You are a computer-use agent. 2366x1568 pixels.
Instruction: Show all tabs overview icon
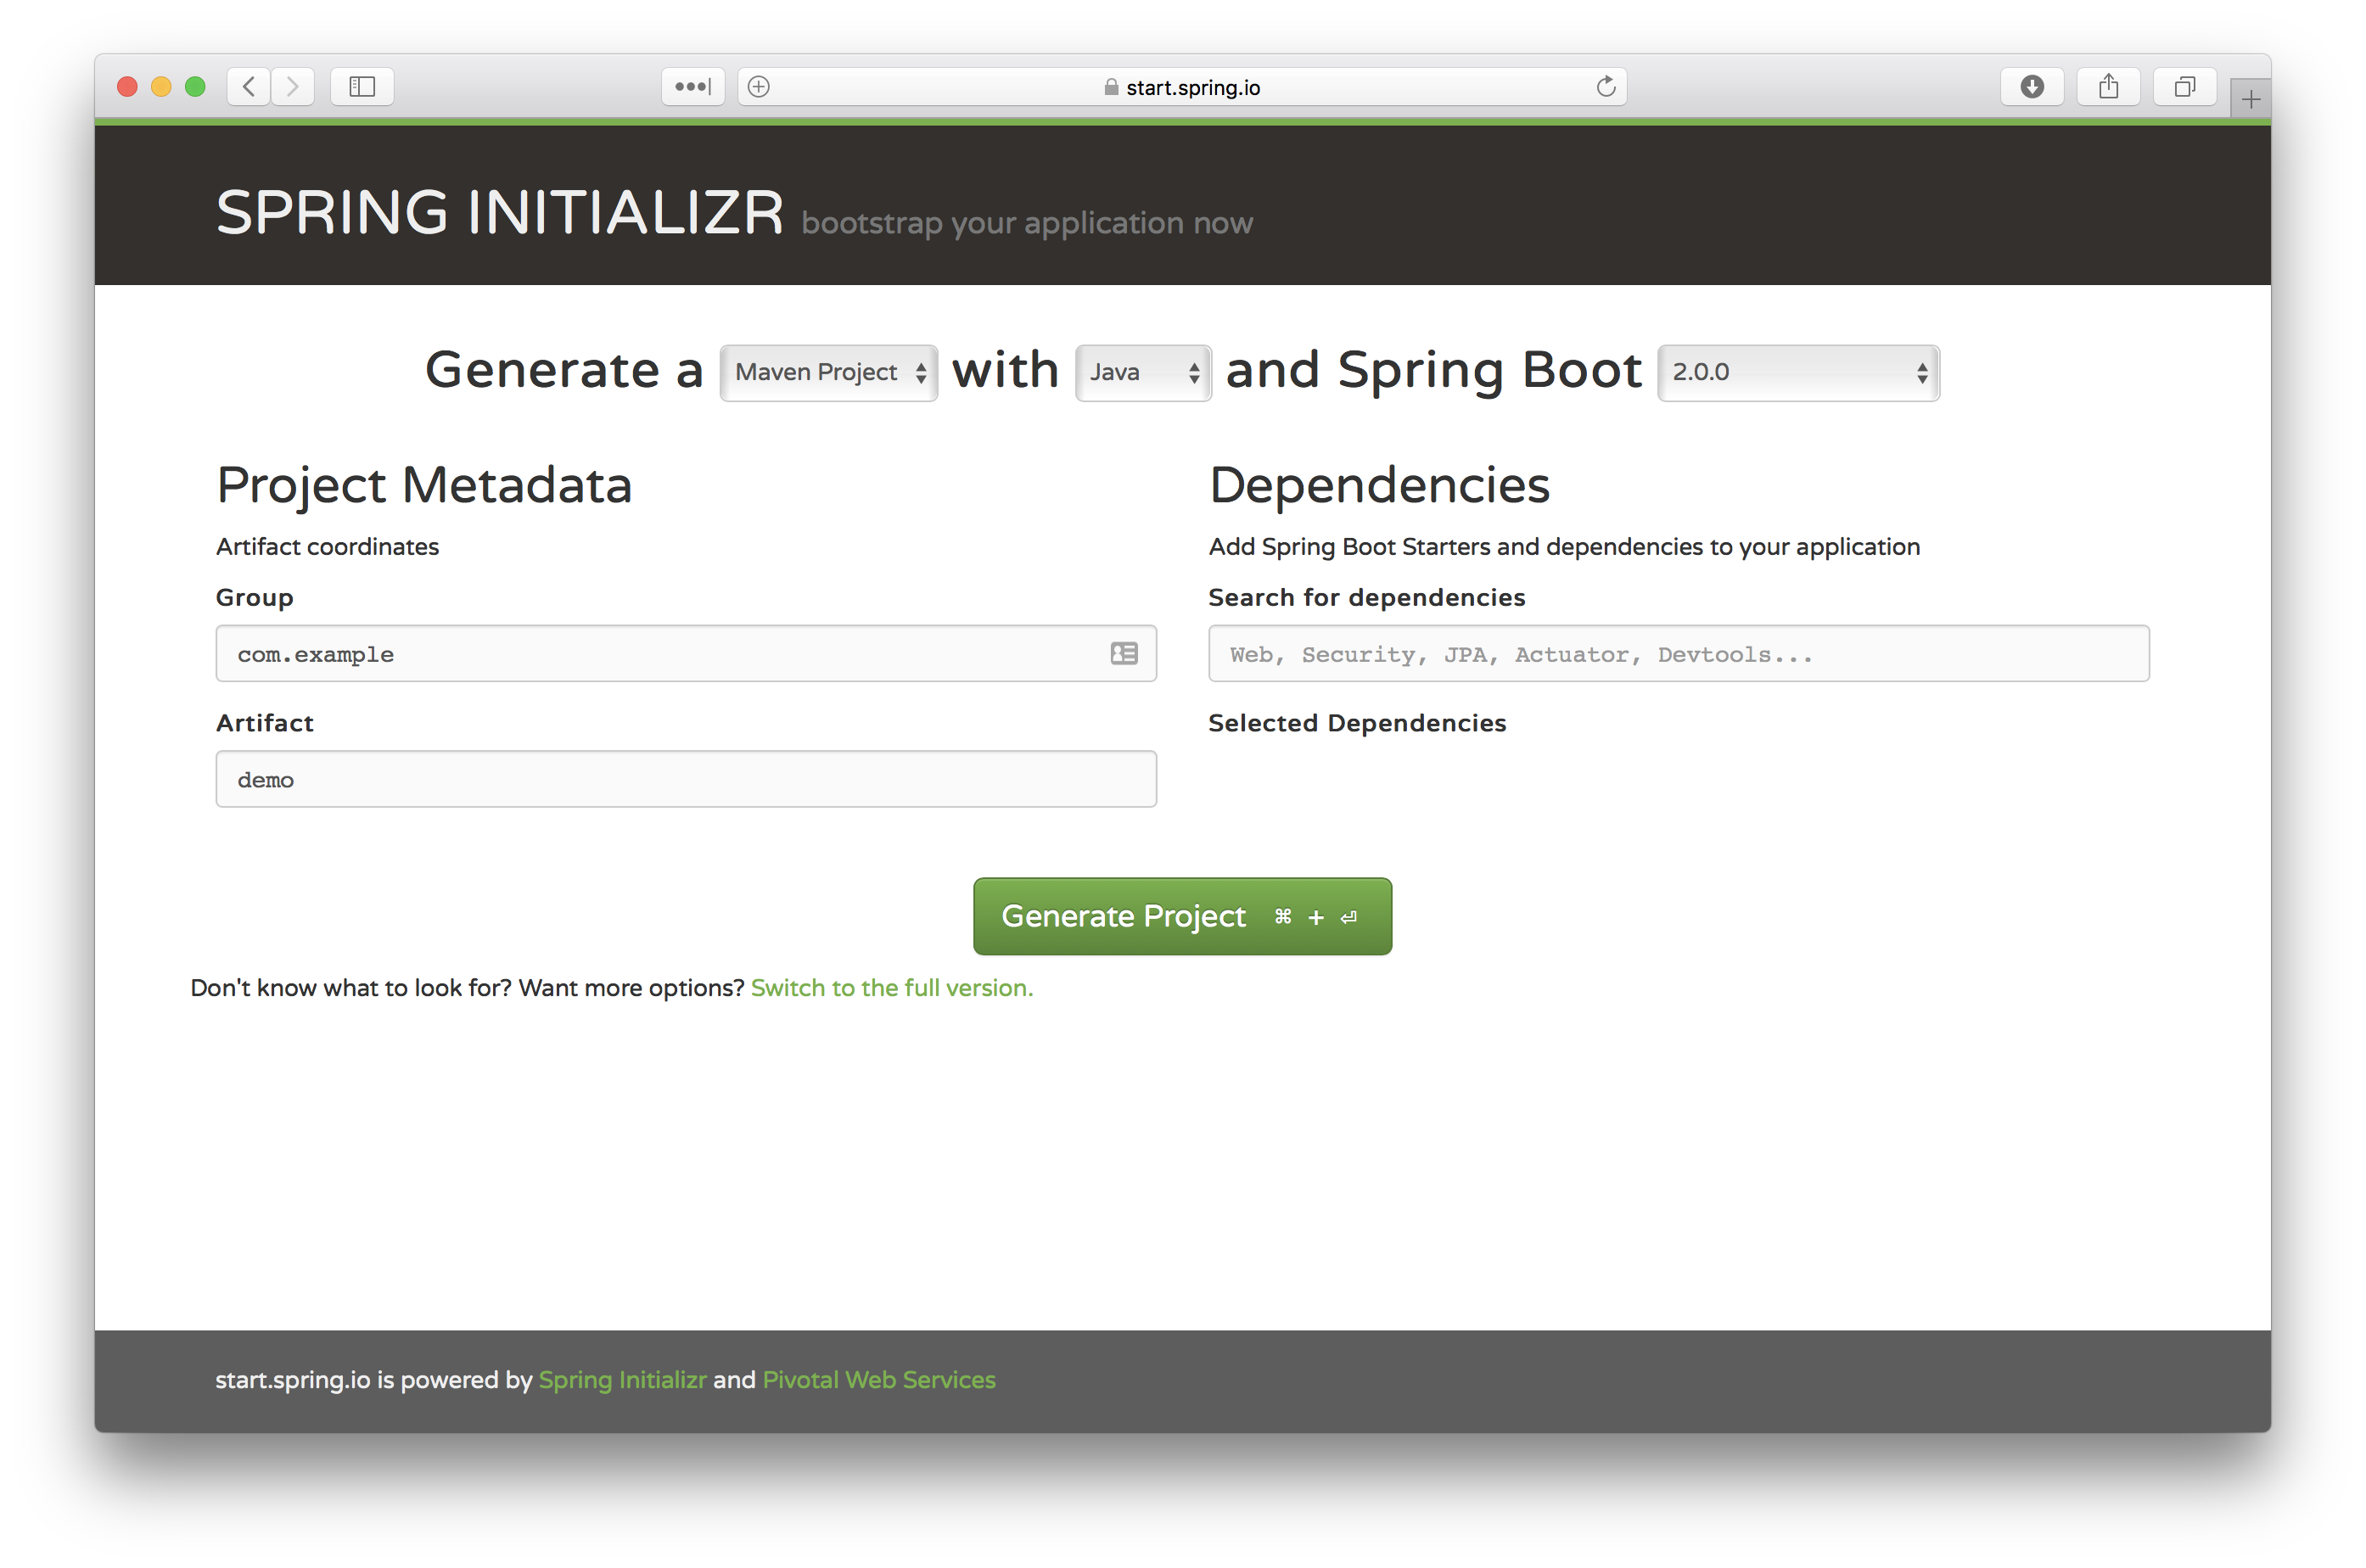pos(2185,87)
